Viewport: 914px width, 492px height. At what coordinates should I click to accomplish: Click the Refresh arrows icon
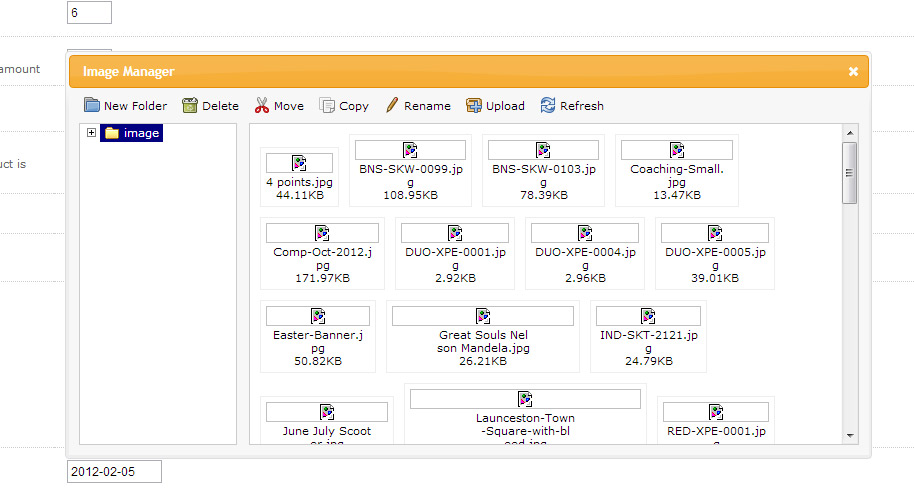coord(548,106)
